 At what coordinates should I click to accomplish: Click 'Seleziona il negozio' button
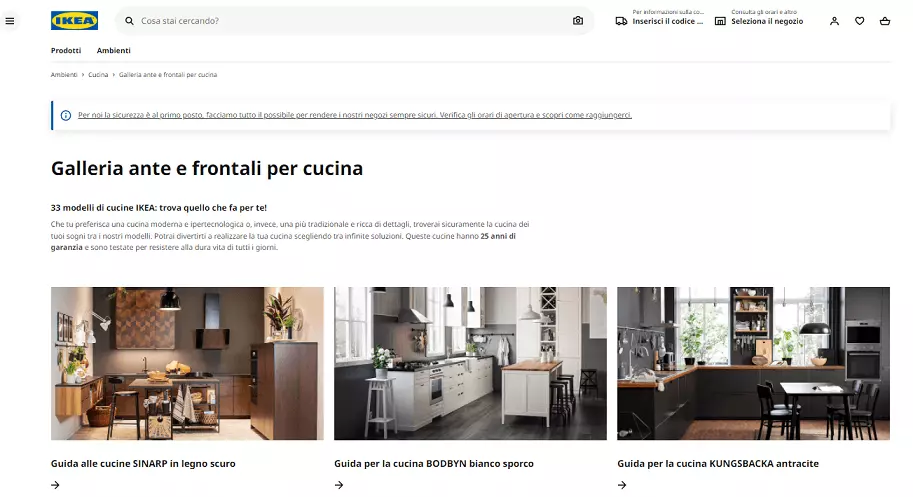(x=759, y=21)
